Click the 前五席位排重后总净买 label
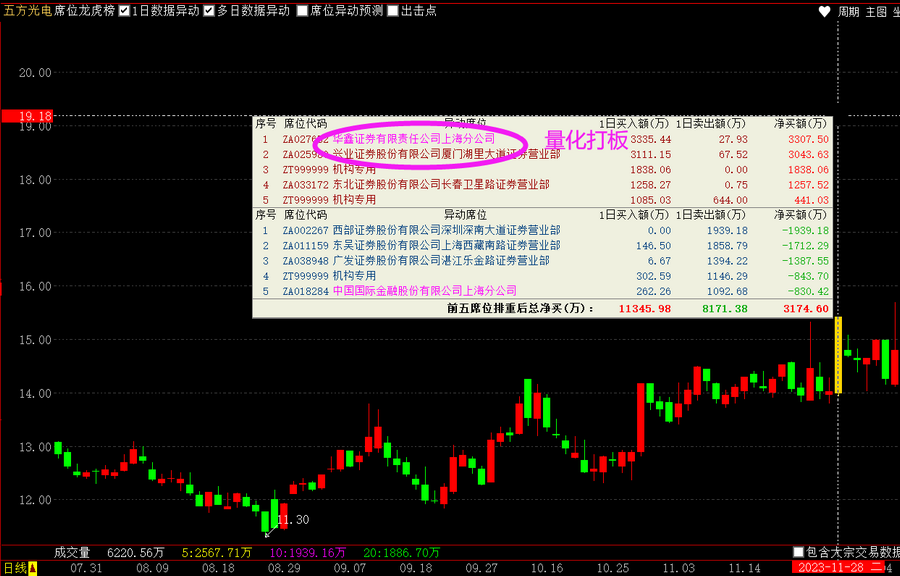Image resolution: width=900 pixels, height=576 pixels. tap(520, 309)
